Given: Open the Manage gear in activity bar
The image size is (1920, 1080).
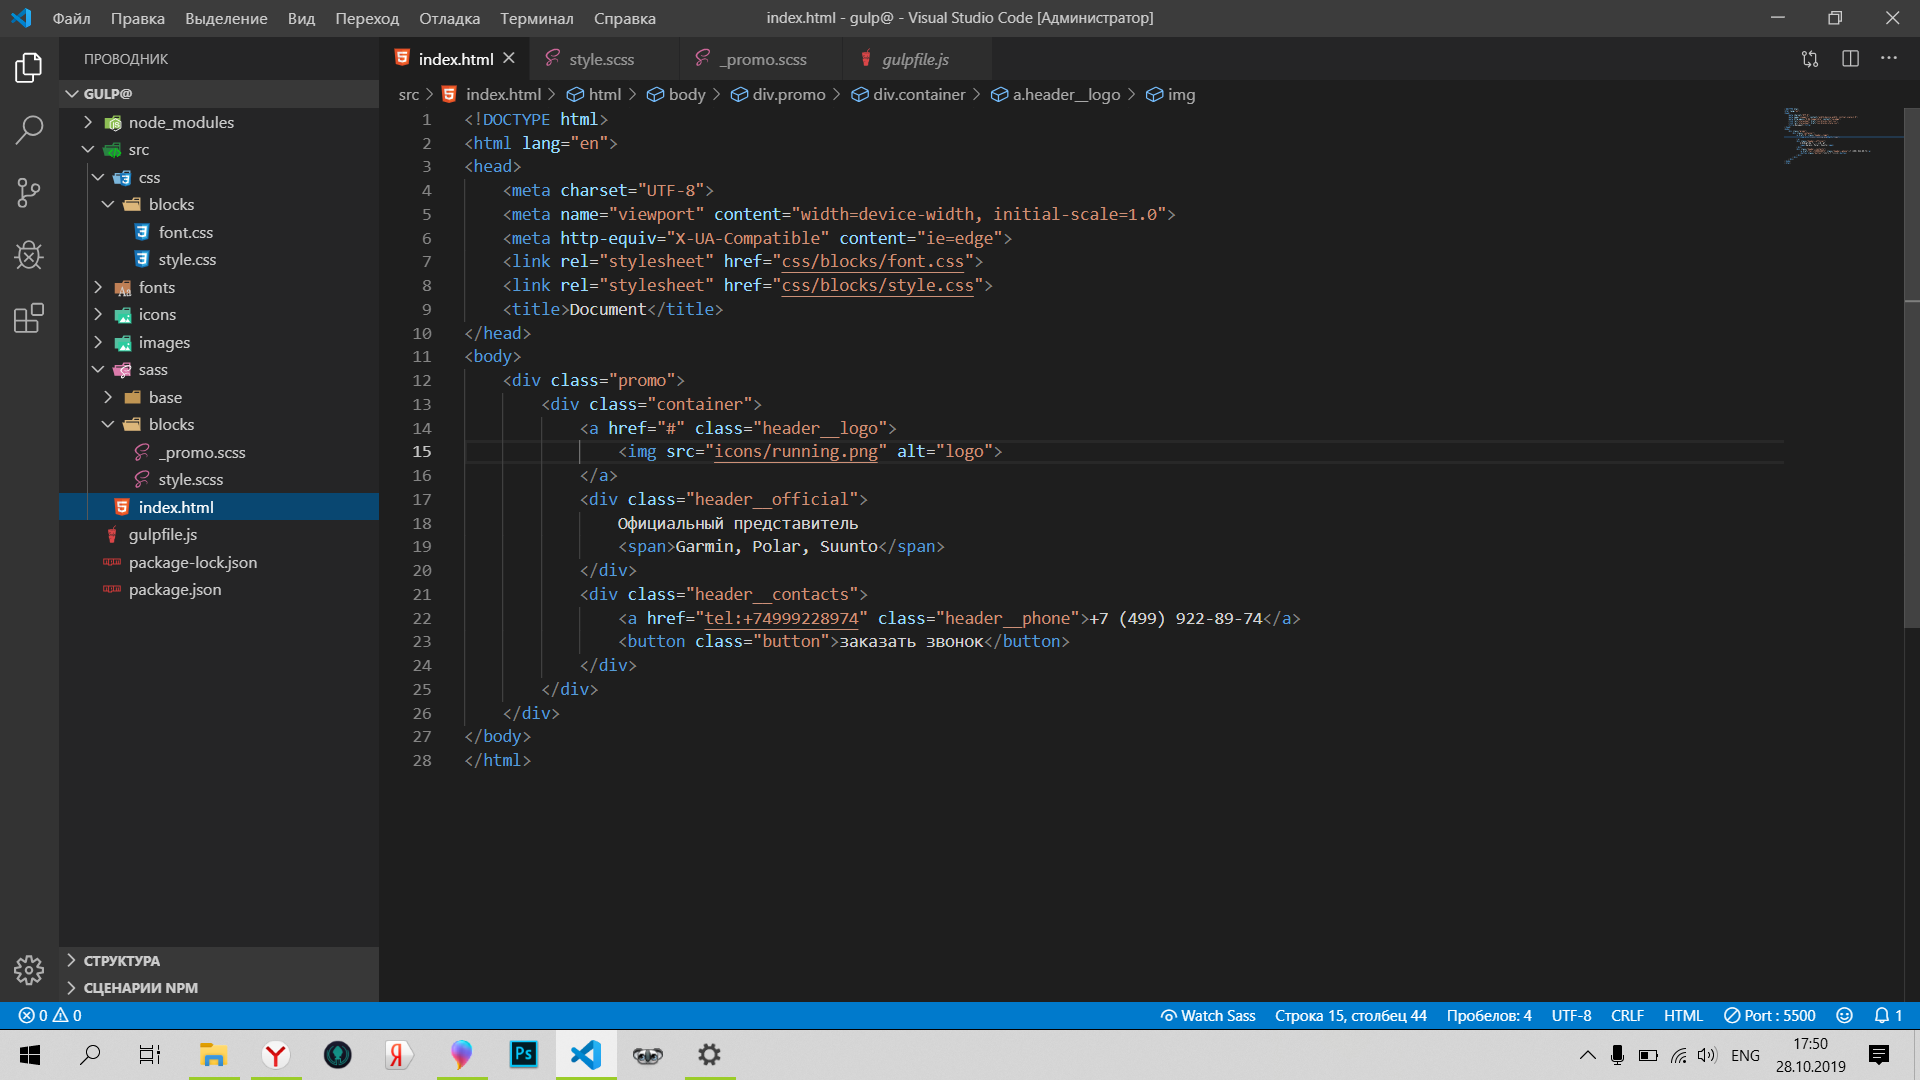Looking at the screenshot, I should point(29,969).
